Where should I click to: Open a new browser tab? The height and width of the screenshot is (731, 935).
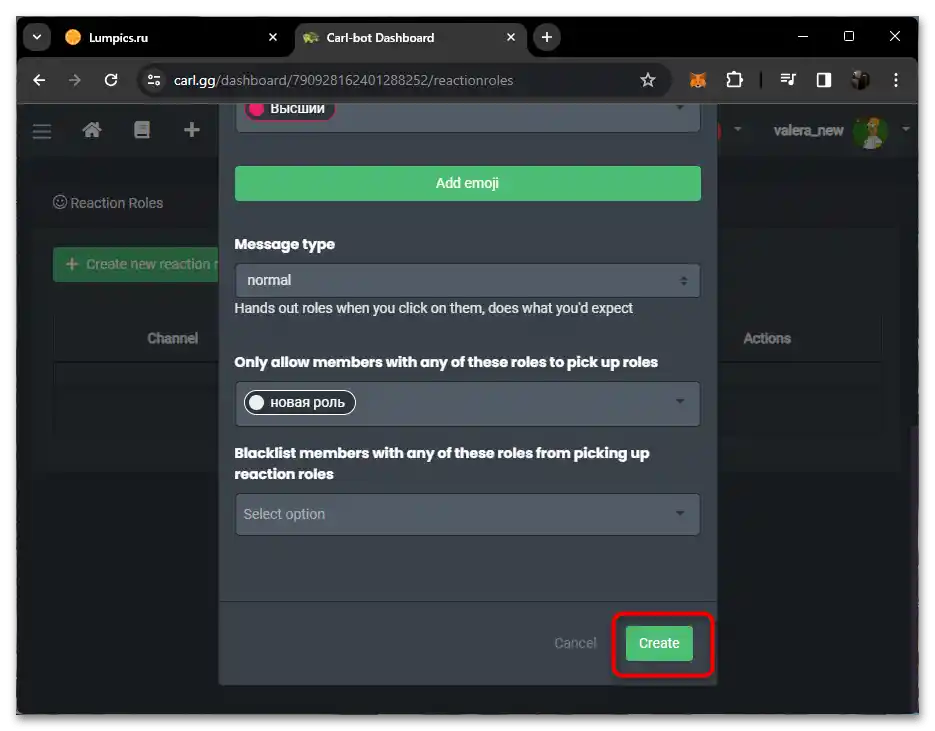point(547,37)
